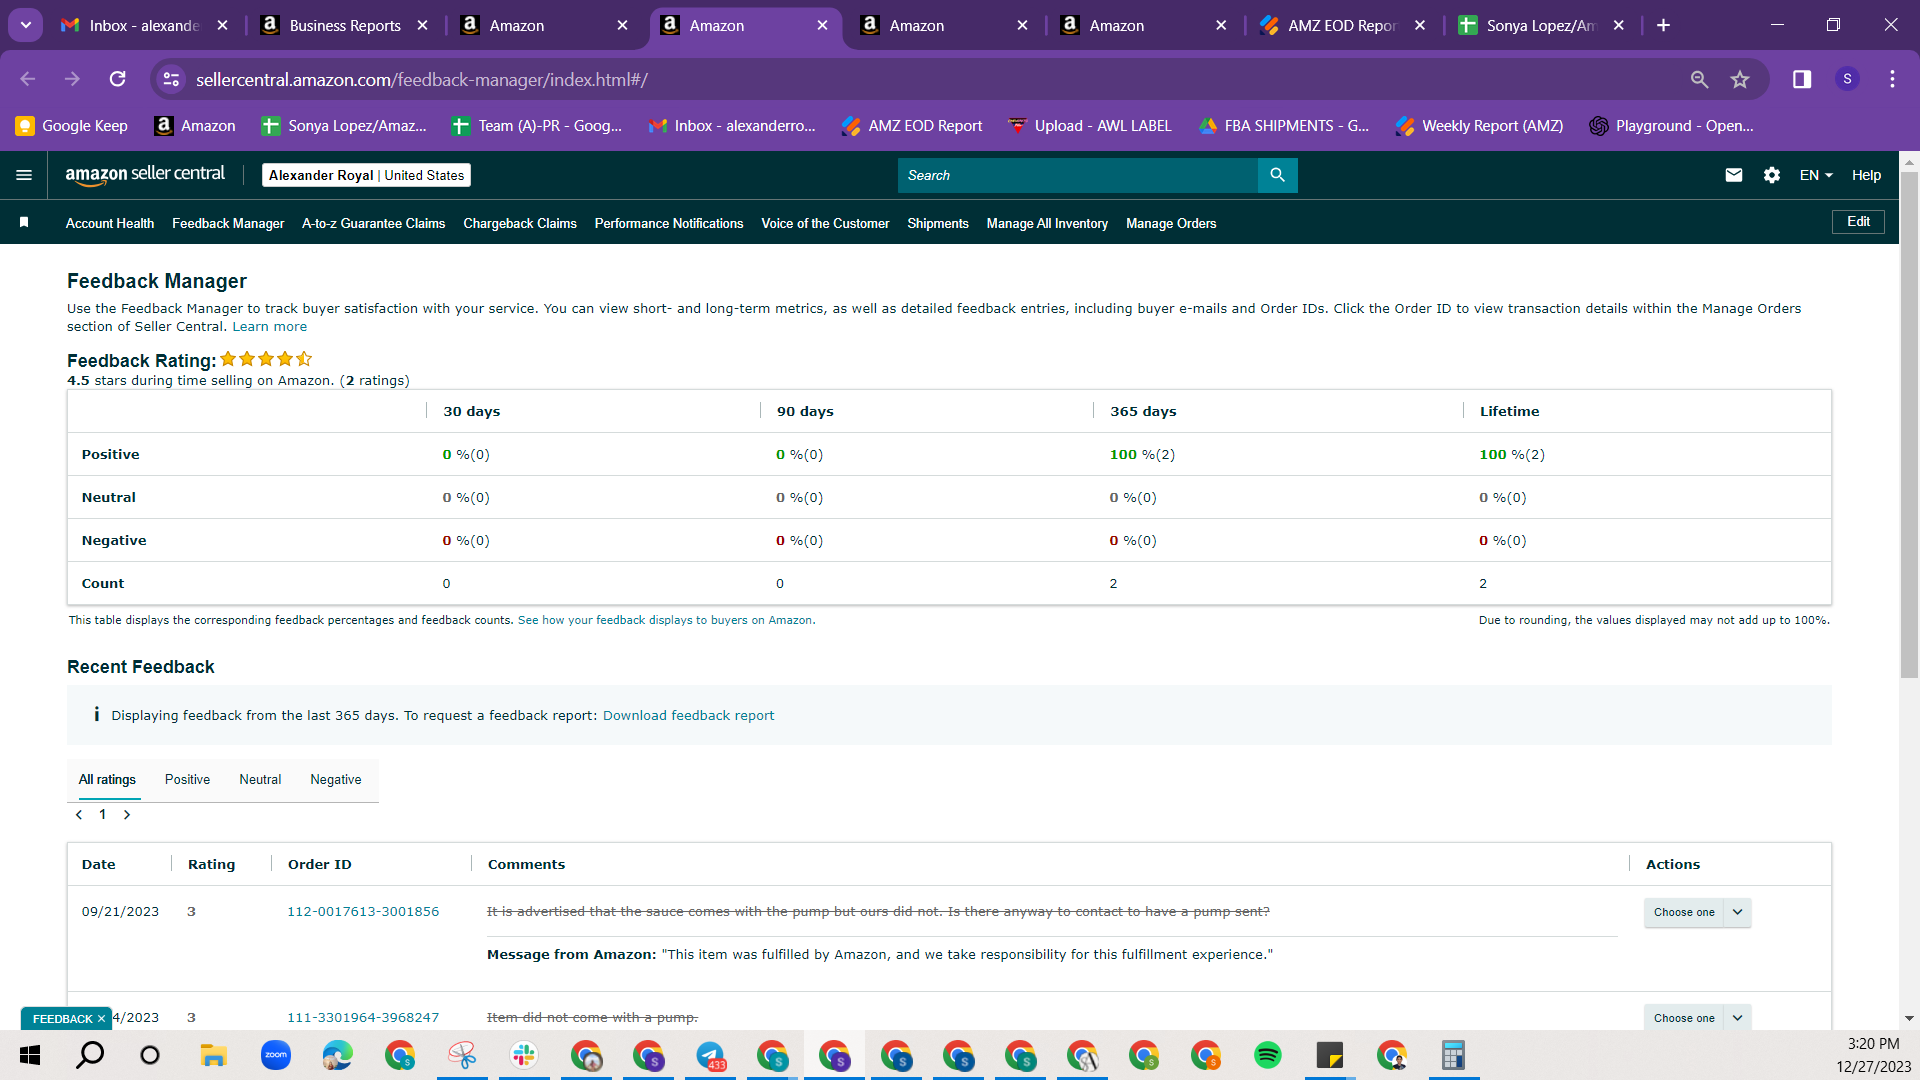Viewport: 1920px width, 1080px height.
Task: Click the amazon seller central logo
Action: coord(145,175)
